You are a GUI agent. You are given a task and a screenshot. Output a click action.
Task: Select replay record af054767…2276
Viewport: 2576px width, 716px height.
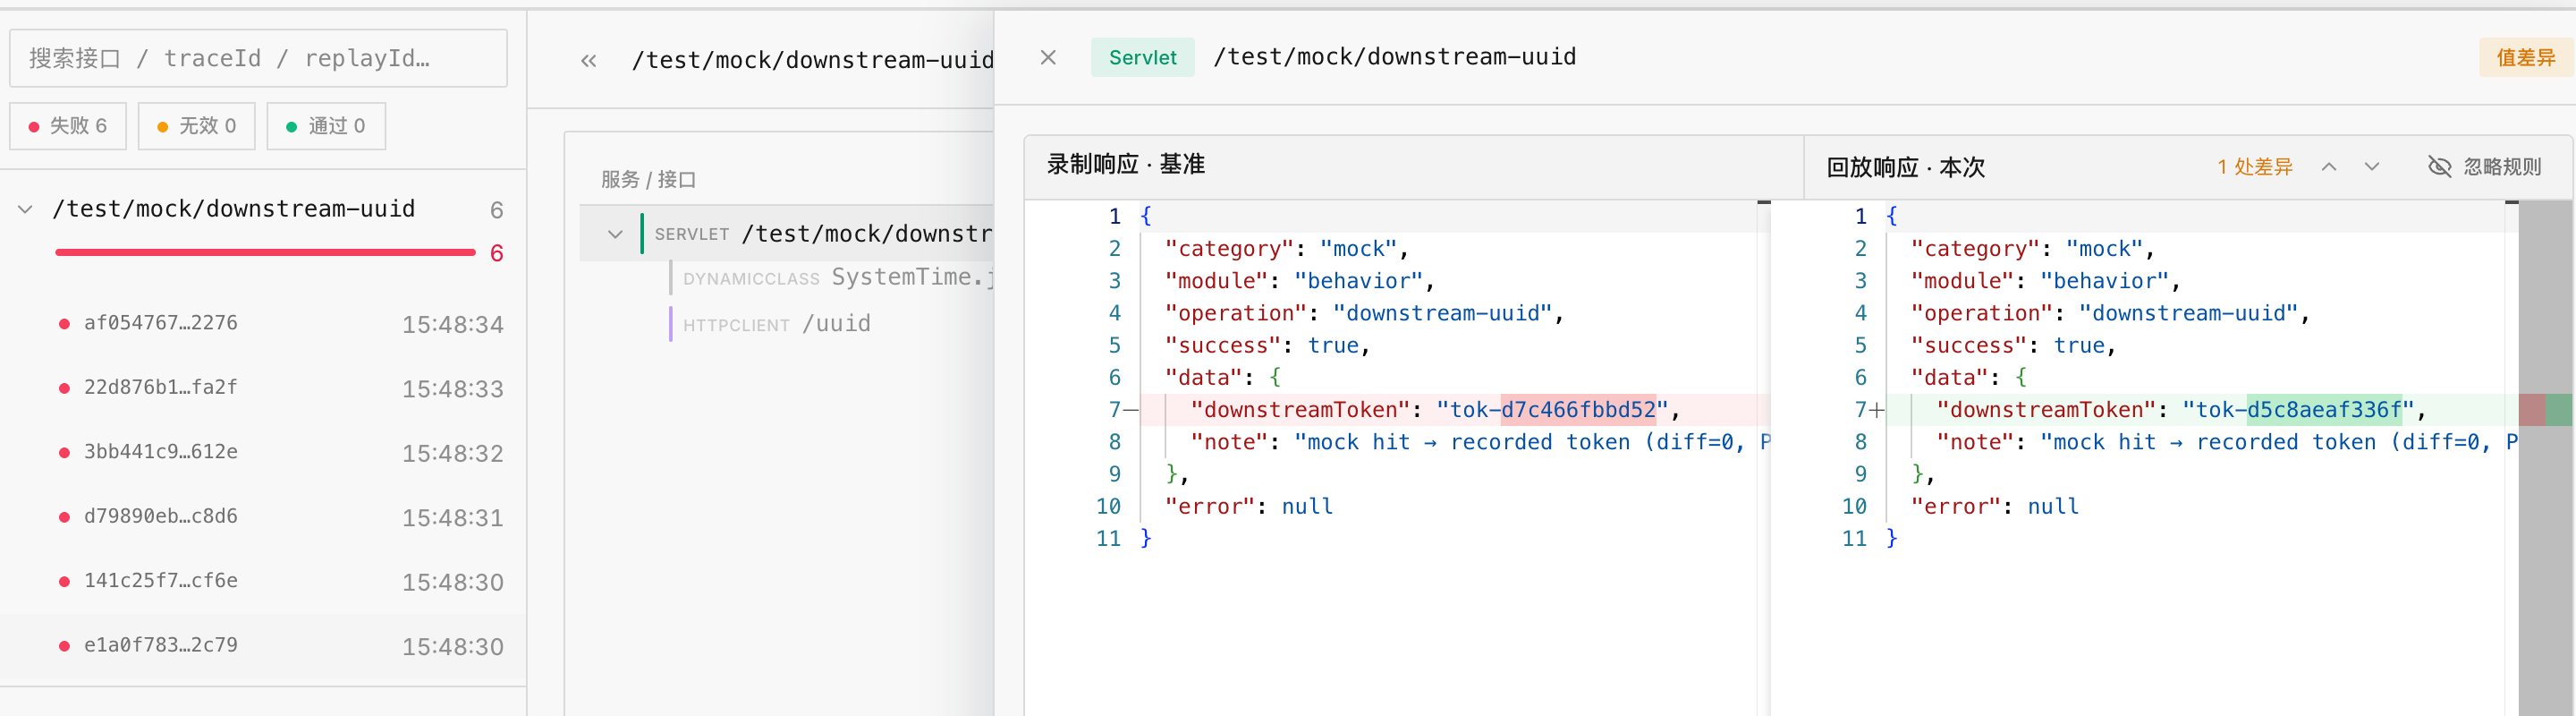click(x=263, y=323)
